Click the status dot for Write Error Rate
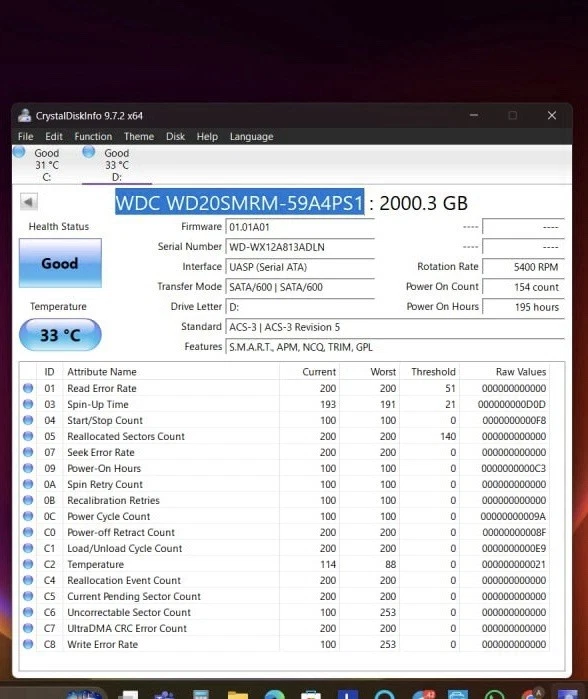 (28, 644)
